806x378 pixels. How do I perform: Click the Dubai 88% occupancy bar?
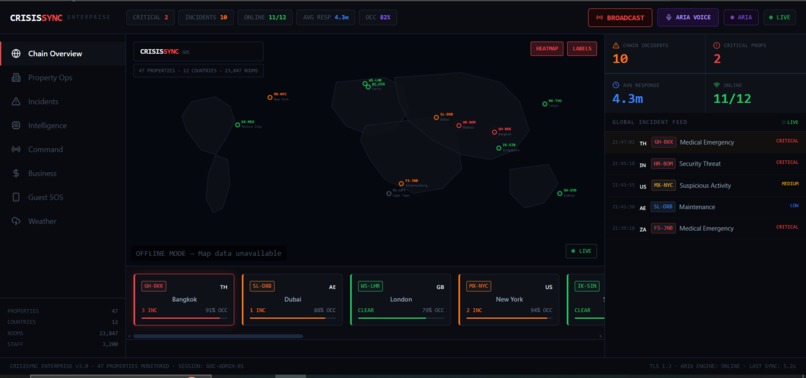pos(292,318)
